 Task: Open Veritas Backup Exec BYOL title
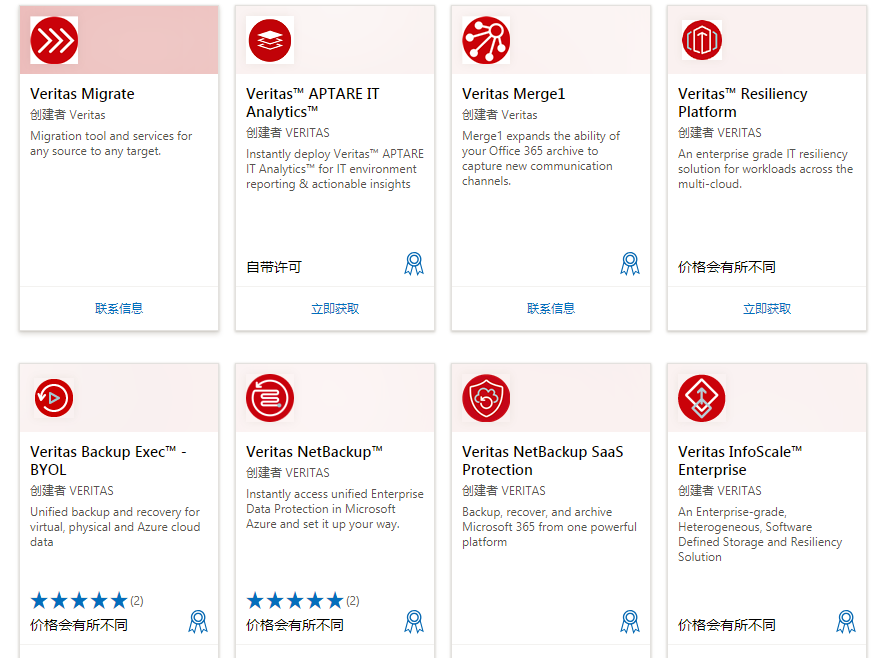pyautogui.click(x=108, y=461)
